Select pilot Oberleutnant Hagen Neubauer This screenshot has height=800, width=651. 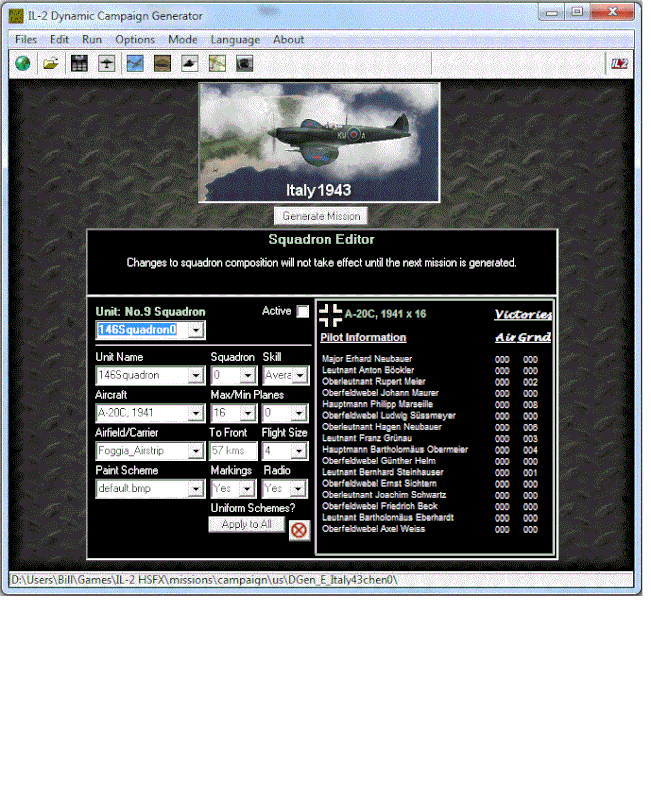point(382,427)
